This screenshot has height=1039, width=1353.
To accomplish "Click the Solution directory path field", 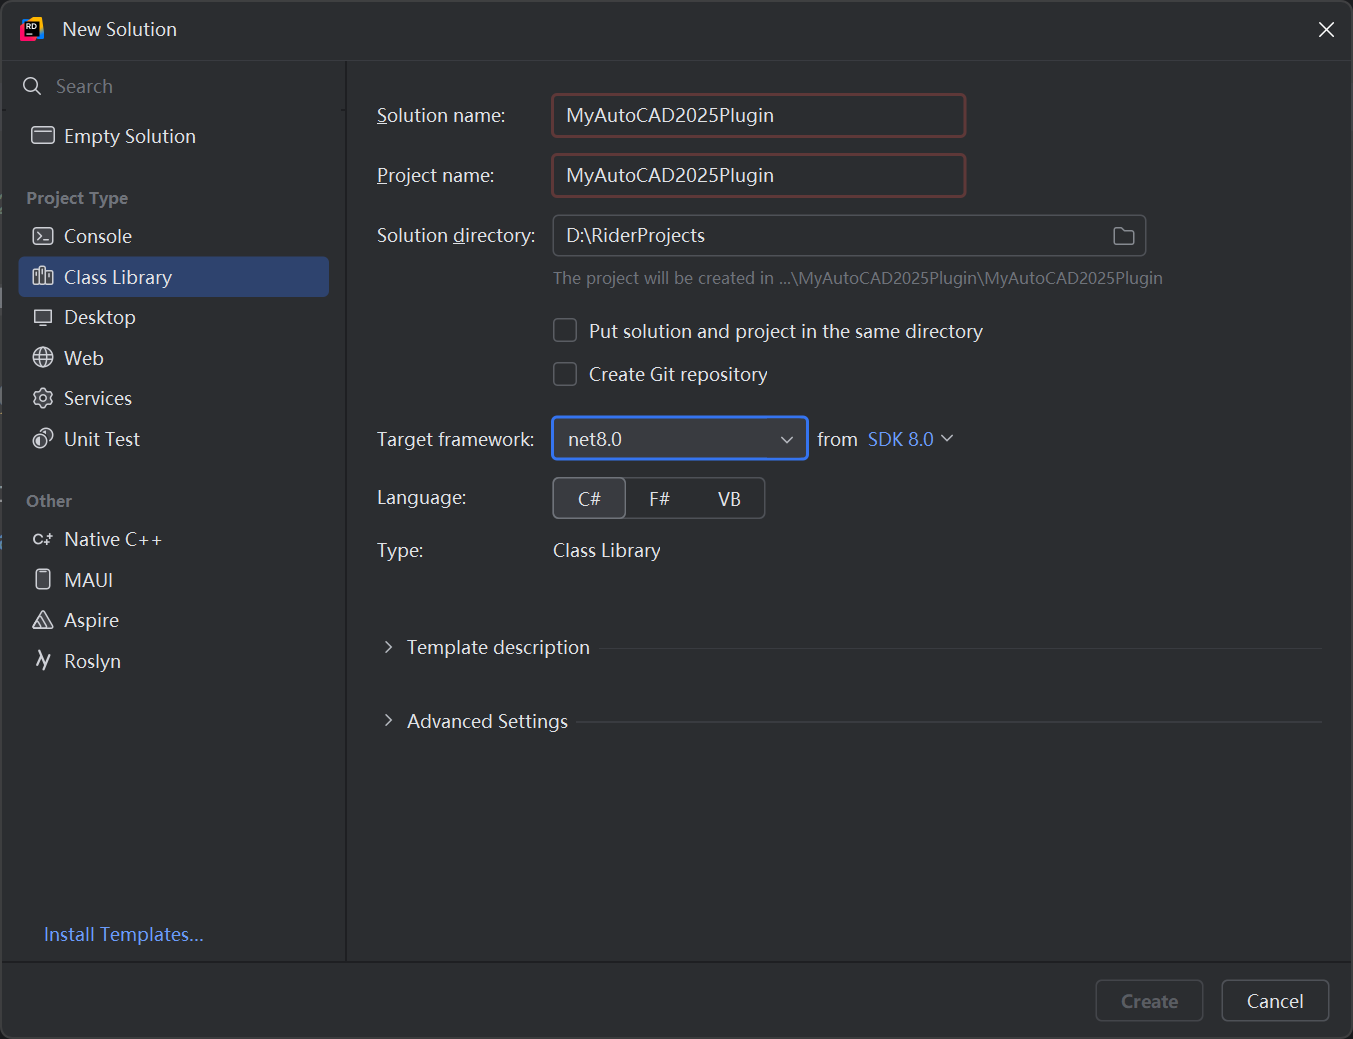I will (x=849, y=235).
